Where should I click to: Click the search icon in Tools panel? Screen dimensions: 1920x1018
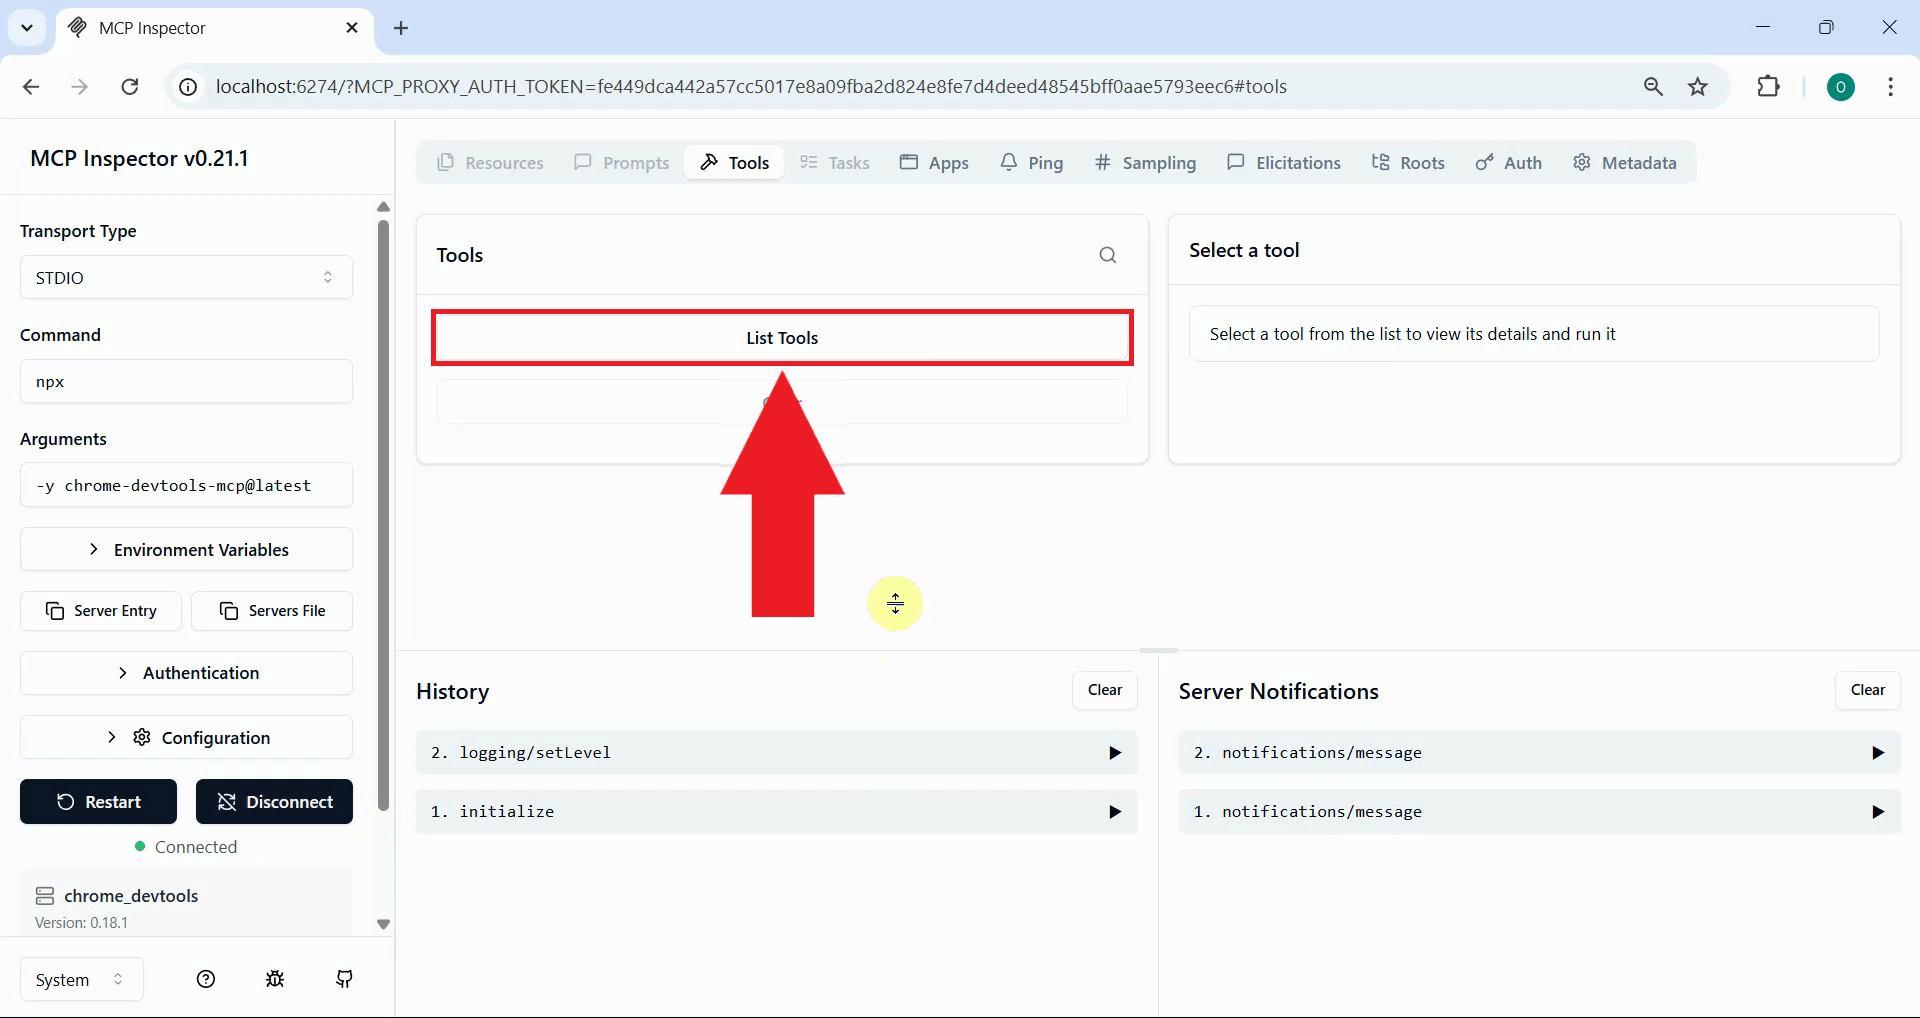coord(1108,255)
